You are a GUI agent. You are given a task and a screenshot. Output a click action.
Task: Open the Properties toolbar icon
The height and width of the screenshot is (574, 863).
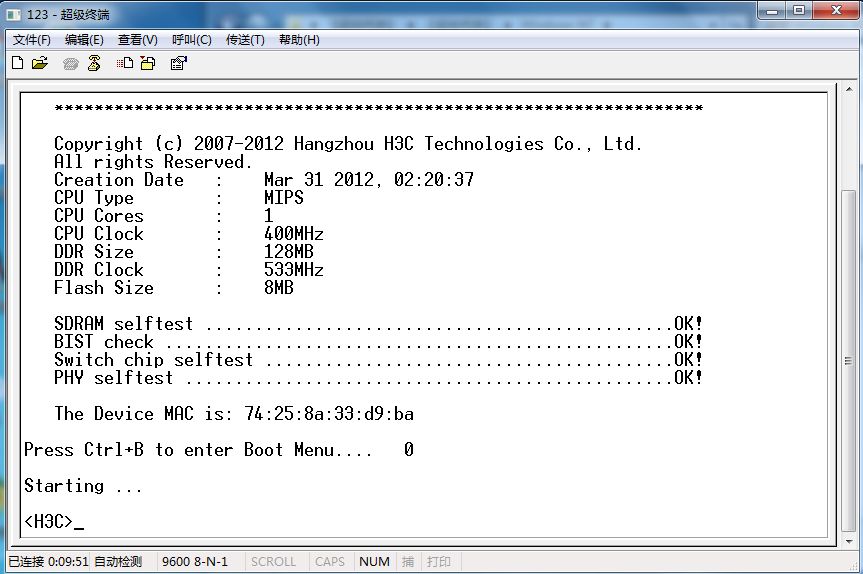click(x=179, y=63)
